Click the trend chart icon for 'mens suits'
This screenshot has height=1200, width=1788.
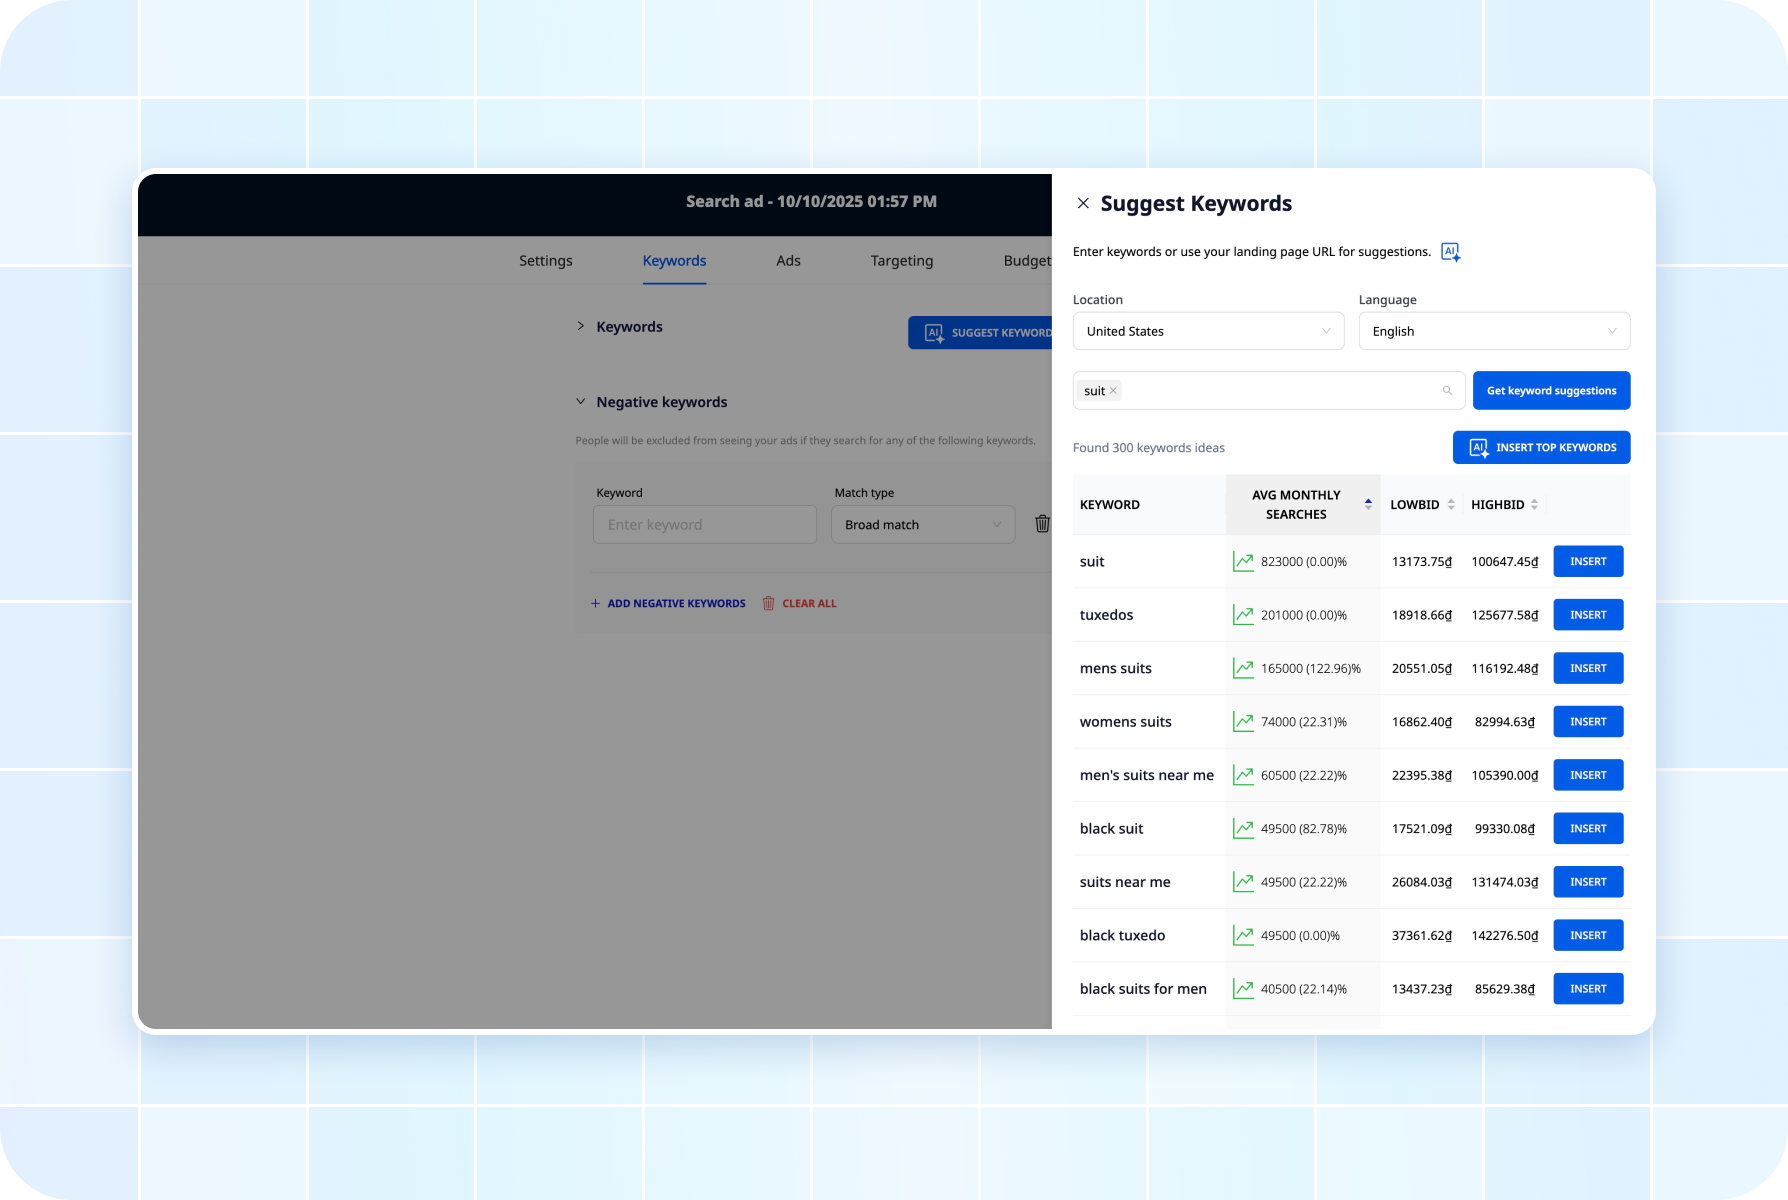pos(1243,669)
